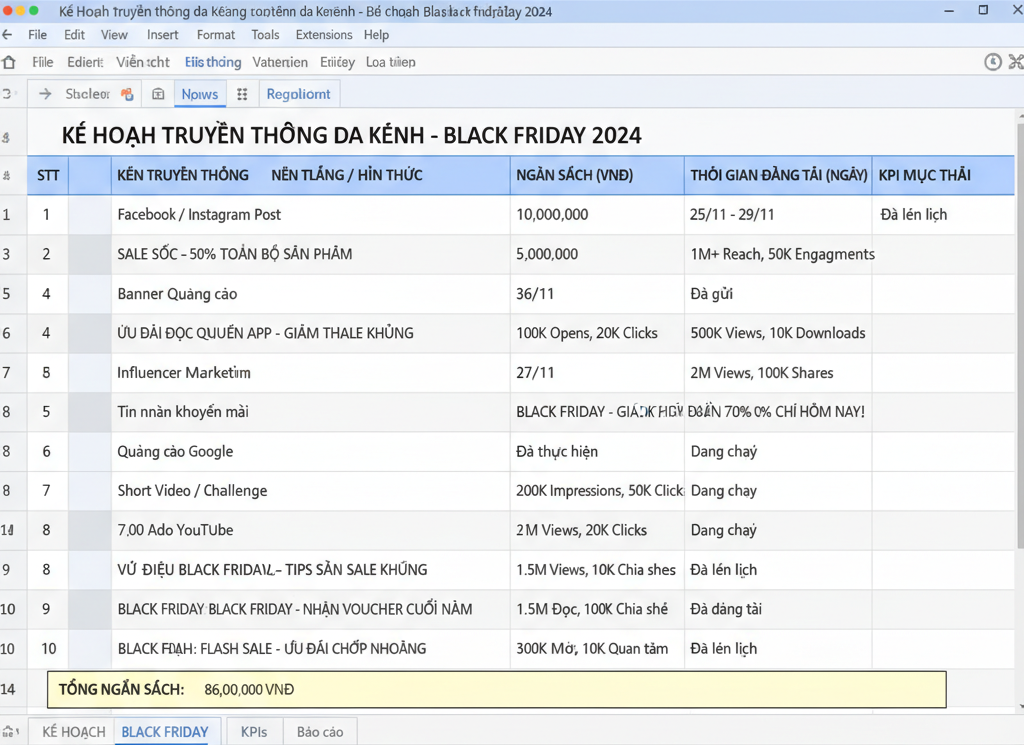
Task: Switch to the KPIs sheet tab
Action: 254,732
